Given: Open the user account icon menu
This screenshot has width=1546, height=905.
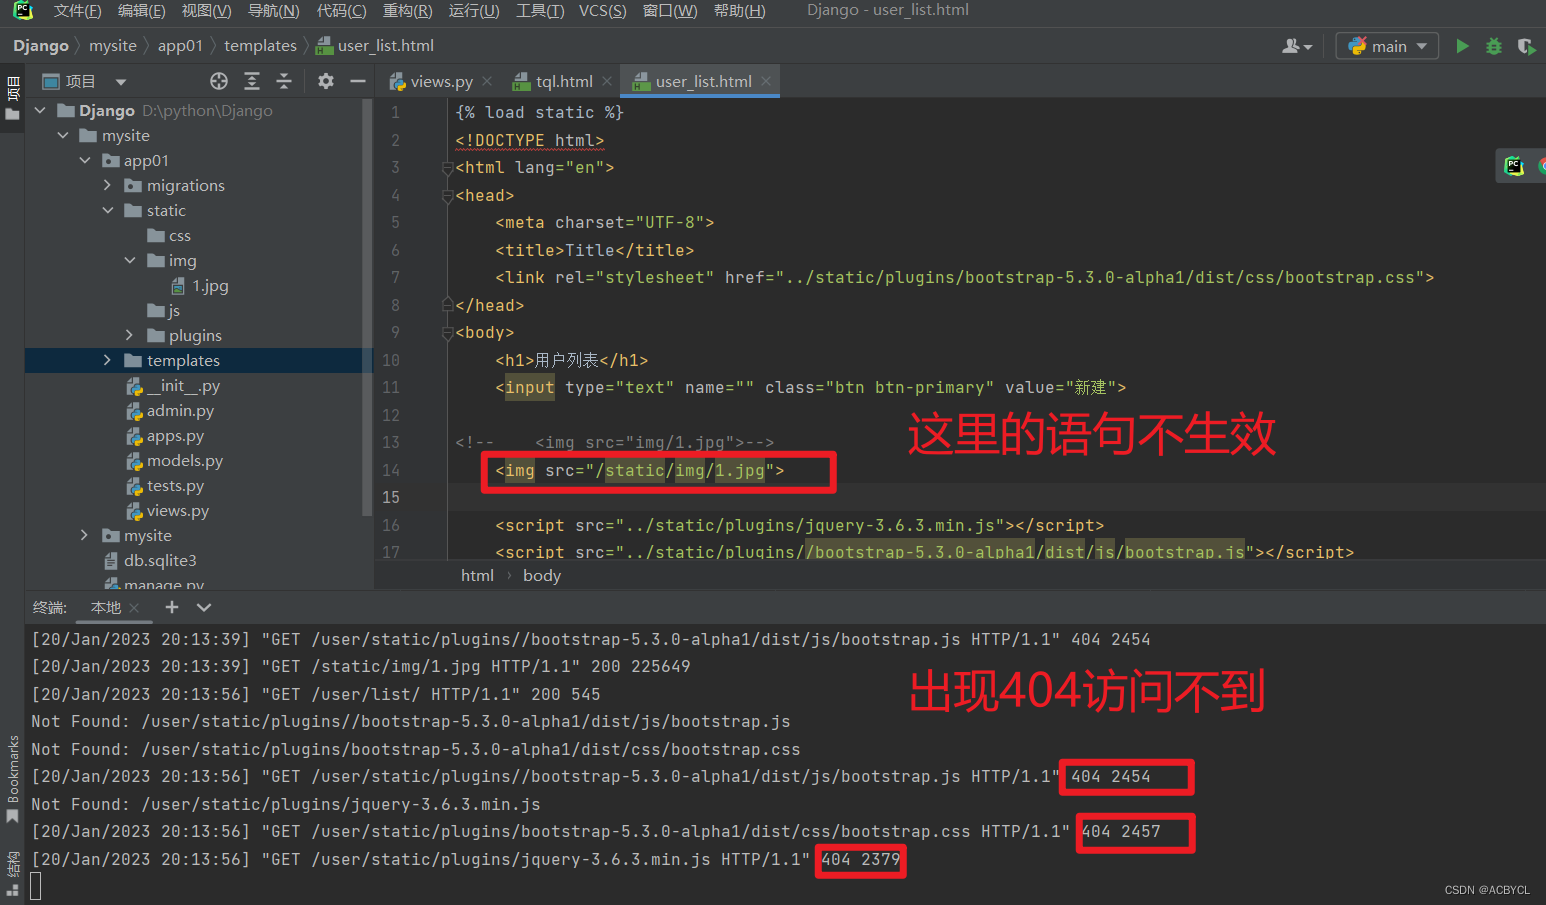Looking at the screenshot, I should point(1296,46).
